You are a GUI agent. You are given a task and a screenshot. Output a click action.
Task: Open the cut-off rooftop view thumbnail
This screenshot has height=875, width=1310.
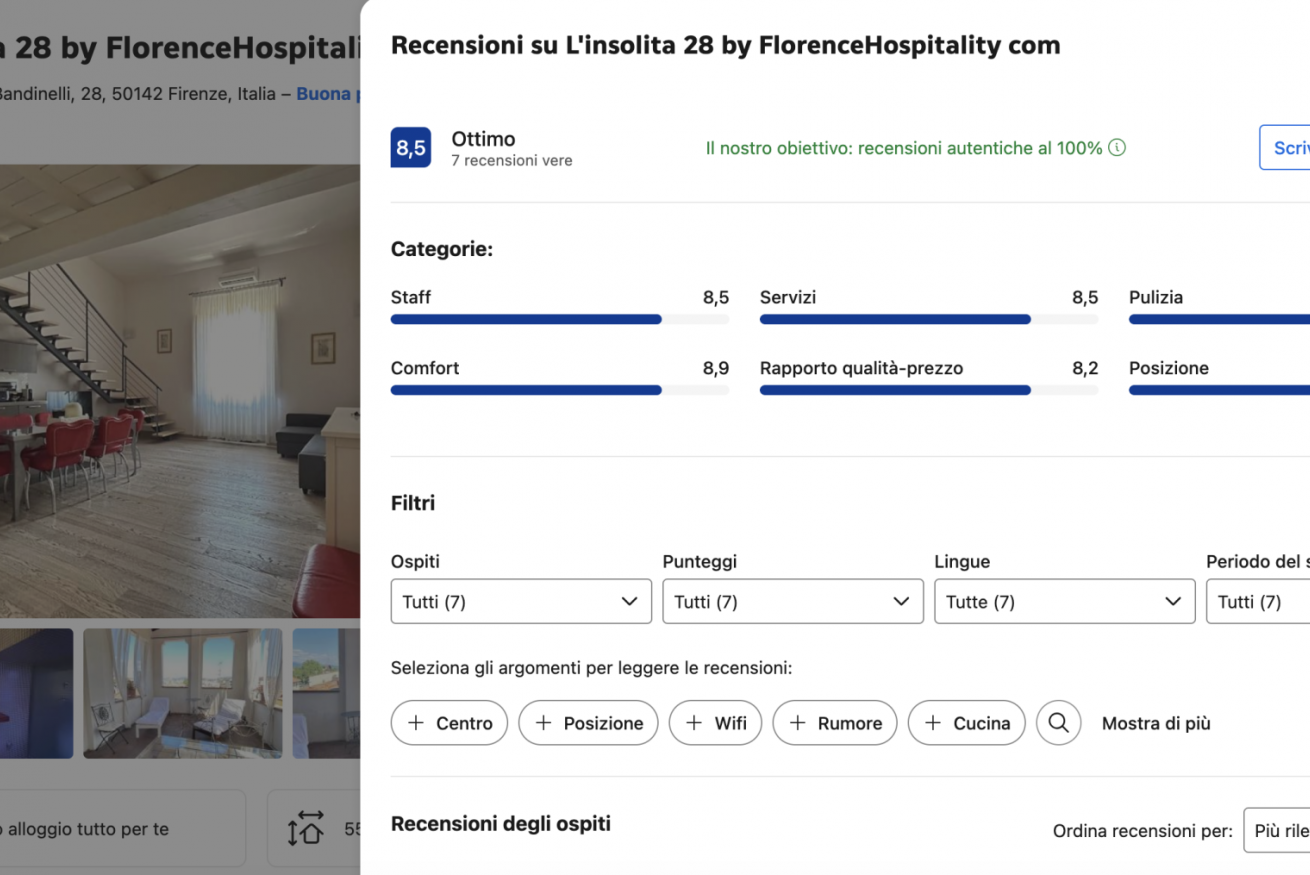326,693
